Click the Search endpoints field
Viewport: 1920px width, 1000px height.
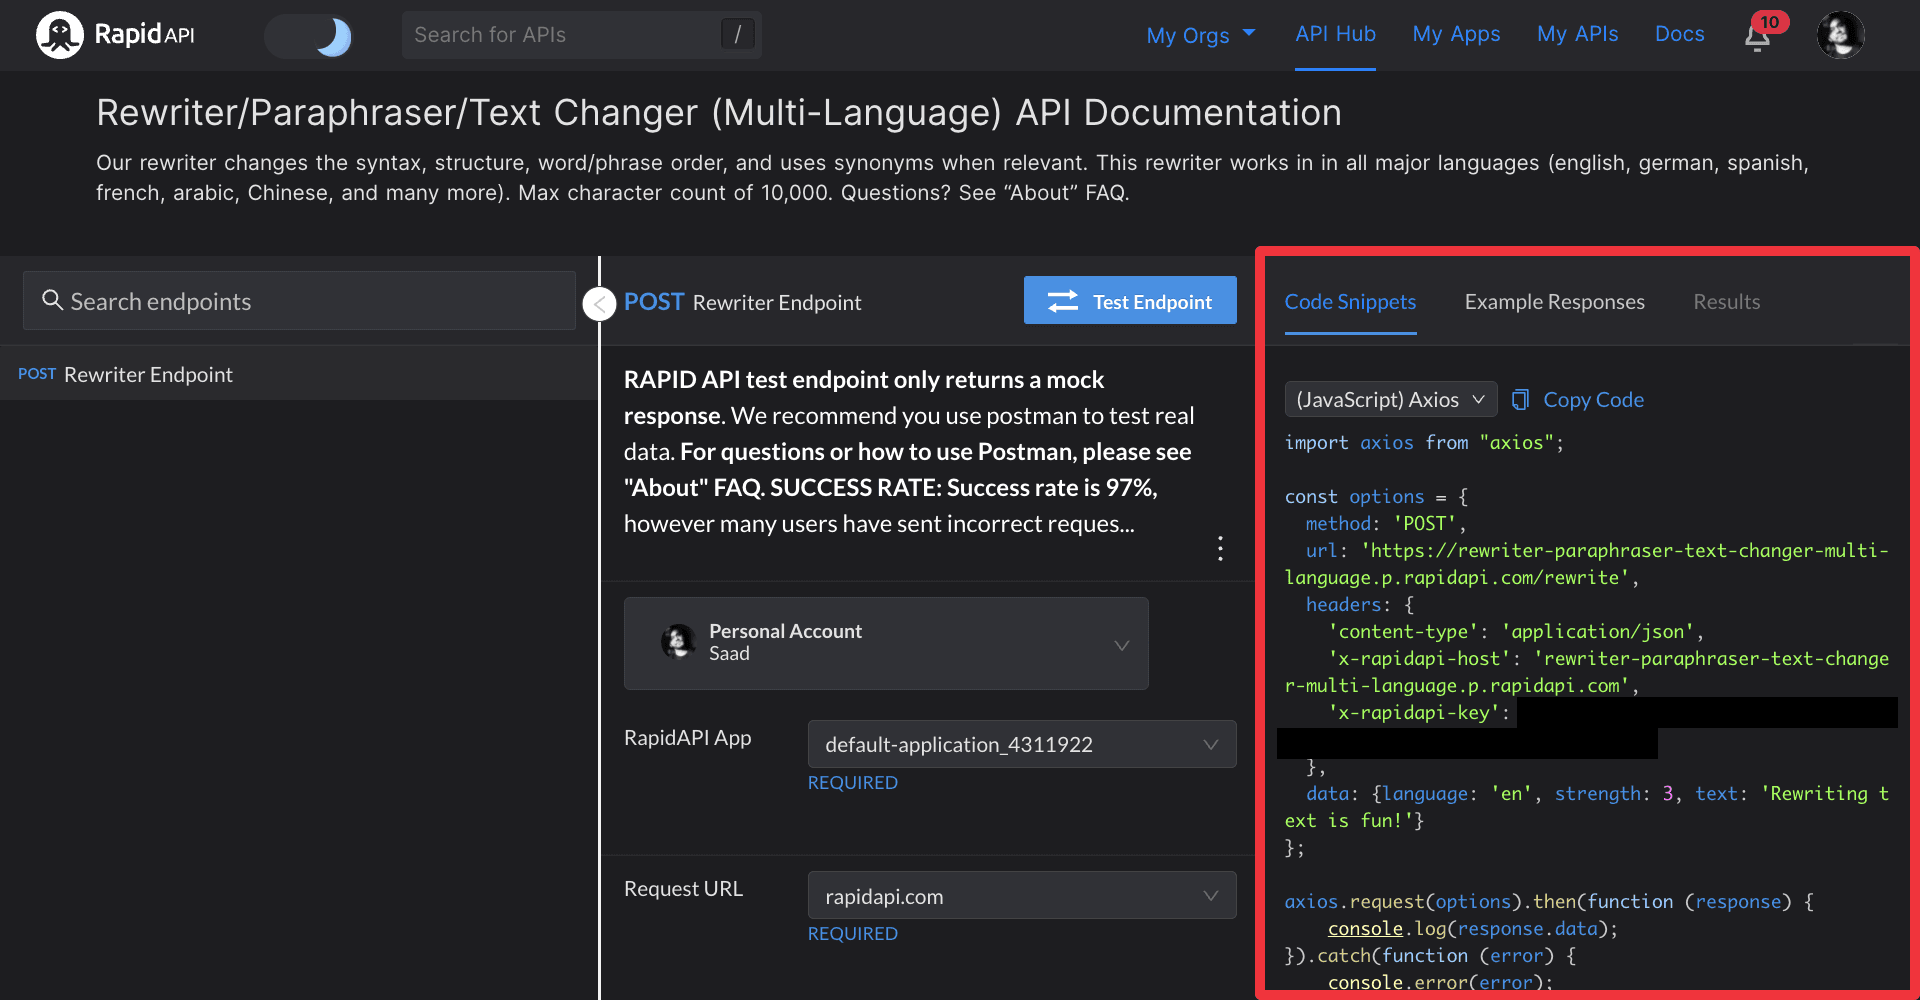(x=299, y=301)
